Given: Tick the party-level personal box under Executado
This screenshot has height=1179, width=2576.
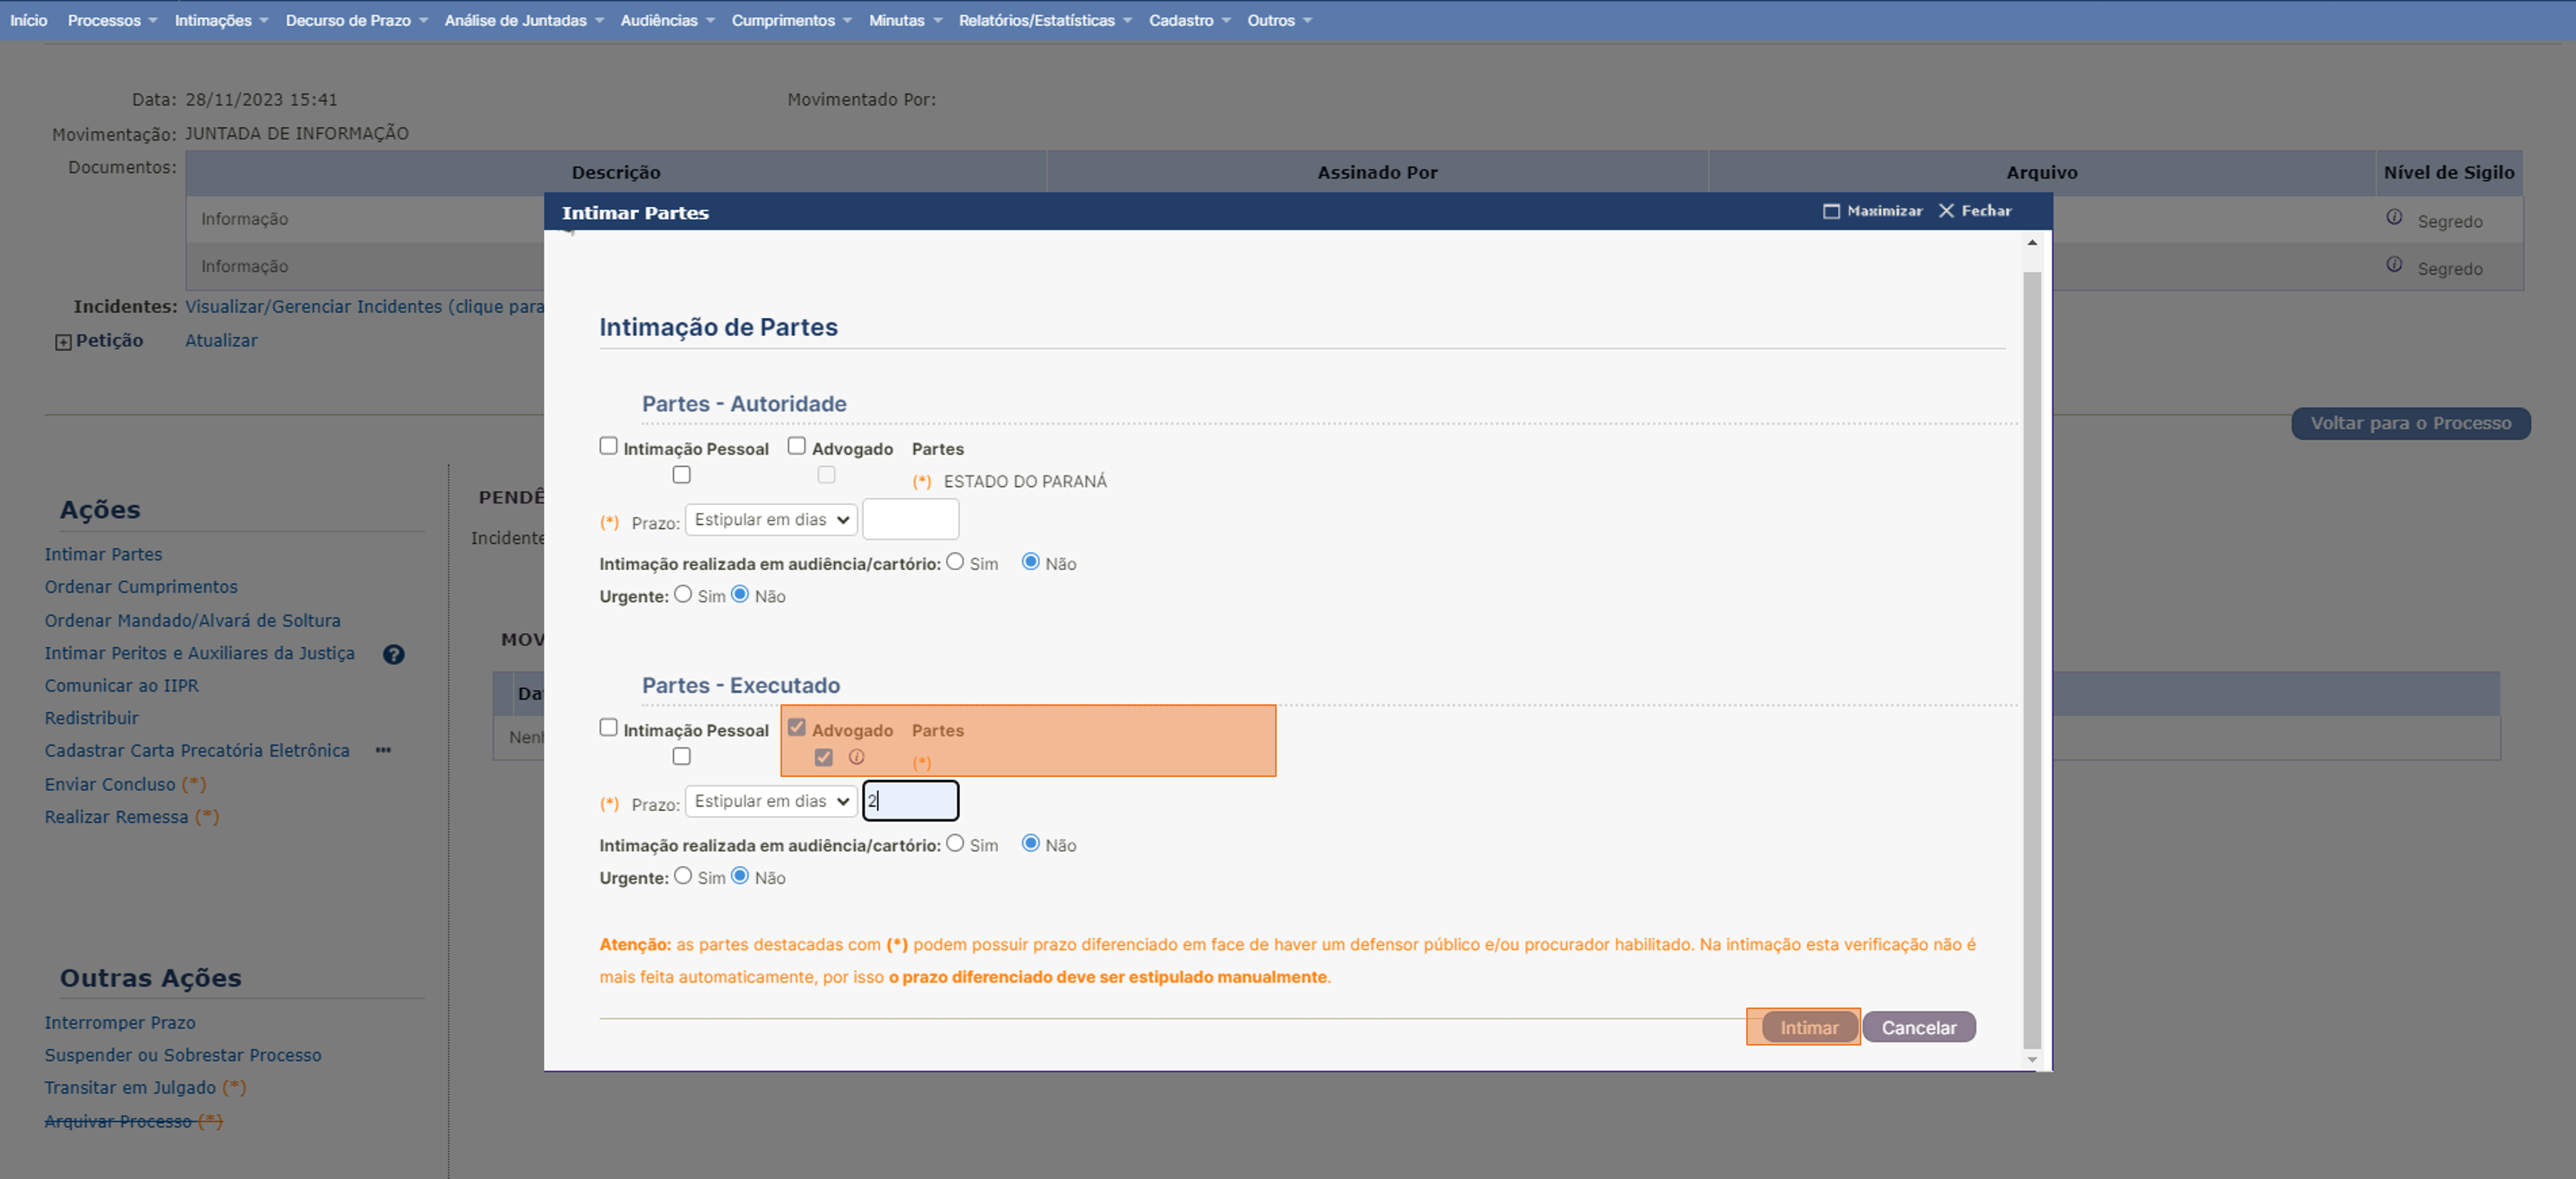Looking at the screenshot, I should pyautogui.click(x=681, y=757).
